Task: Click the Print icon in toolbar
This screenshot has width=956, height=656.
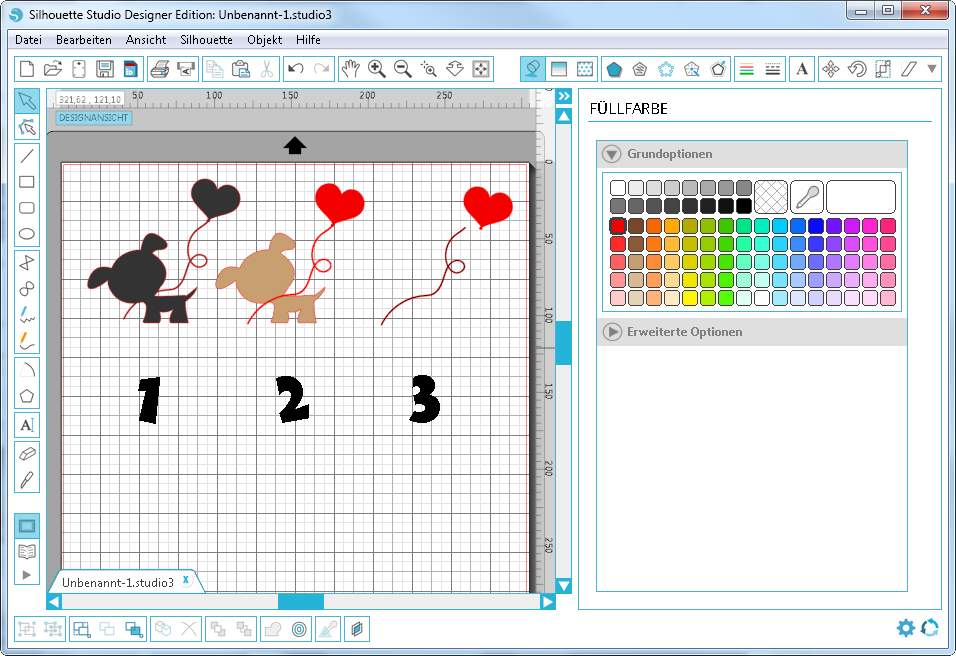Action: (x=159, y=69)
